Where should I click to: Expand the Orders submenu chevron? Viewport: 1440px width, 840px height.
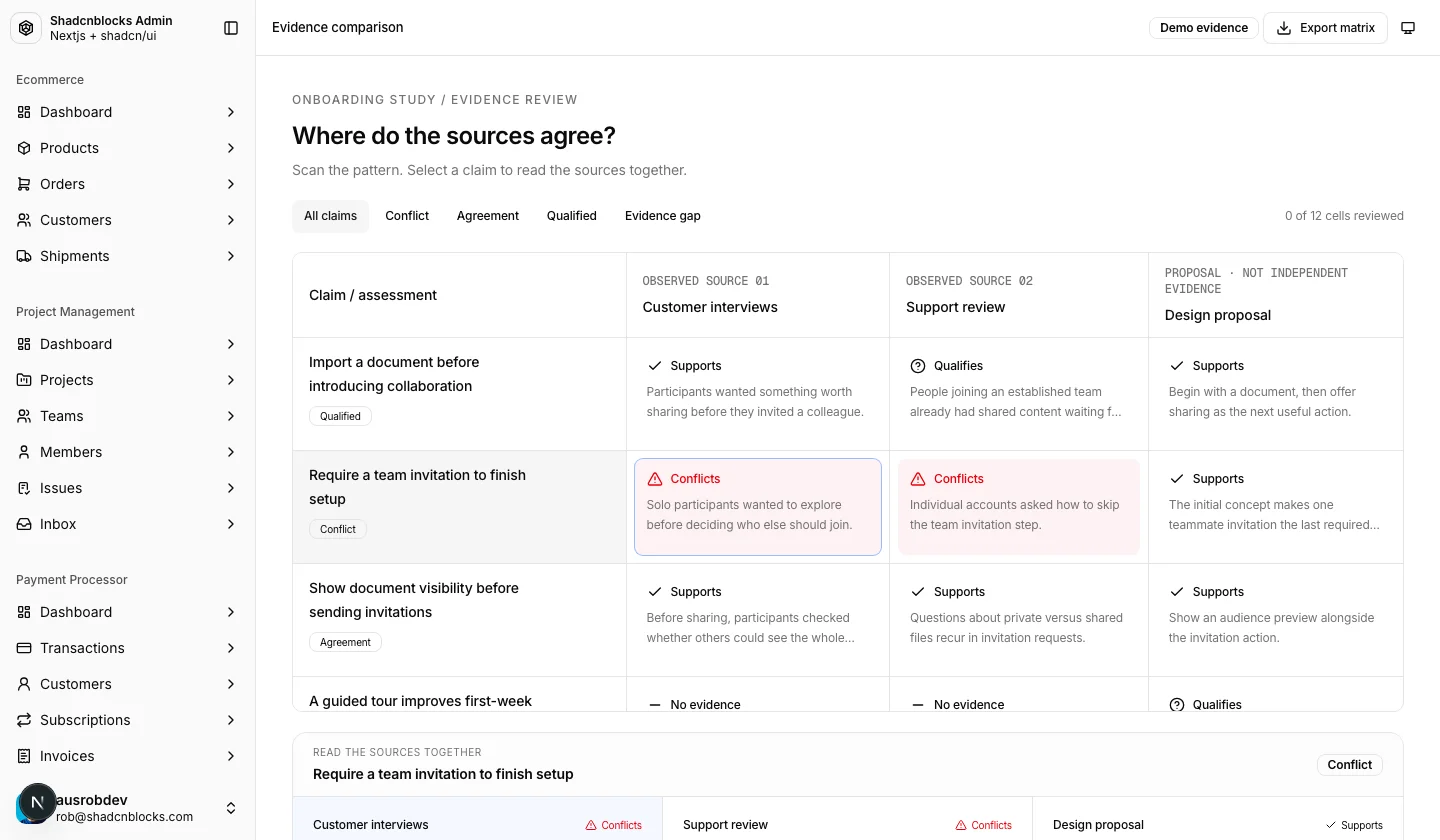click(x=231, y=184)
